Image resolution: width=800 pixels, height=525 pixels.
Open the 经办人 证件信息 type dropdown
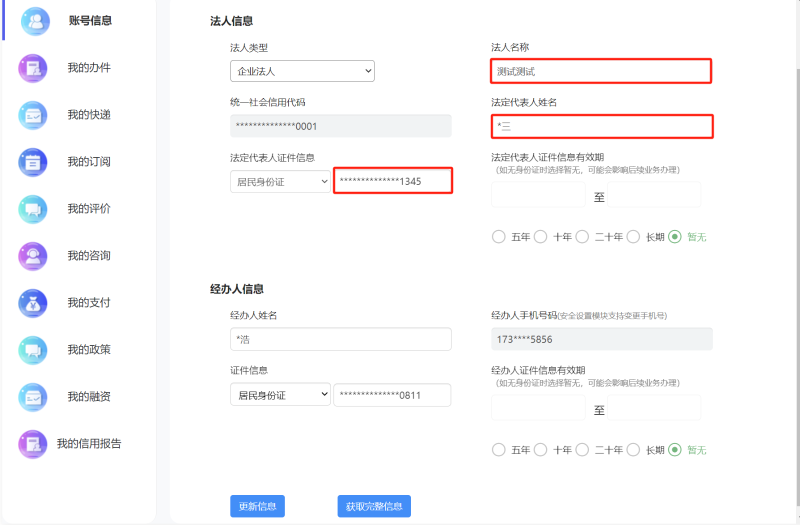[x=280, y=395]
